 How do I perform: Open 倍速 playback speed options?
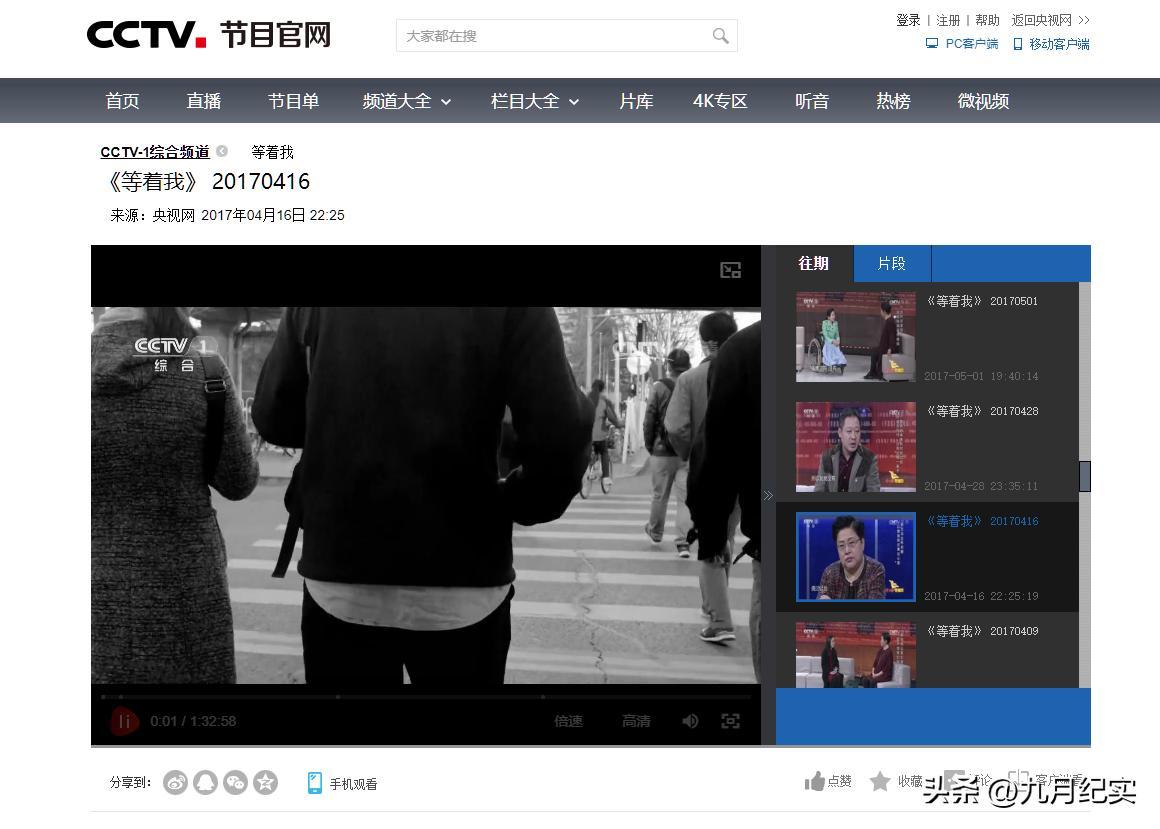click(568, 721)
